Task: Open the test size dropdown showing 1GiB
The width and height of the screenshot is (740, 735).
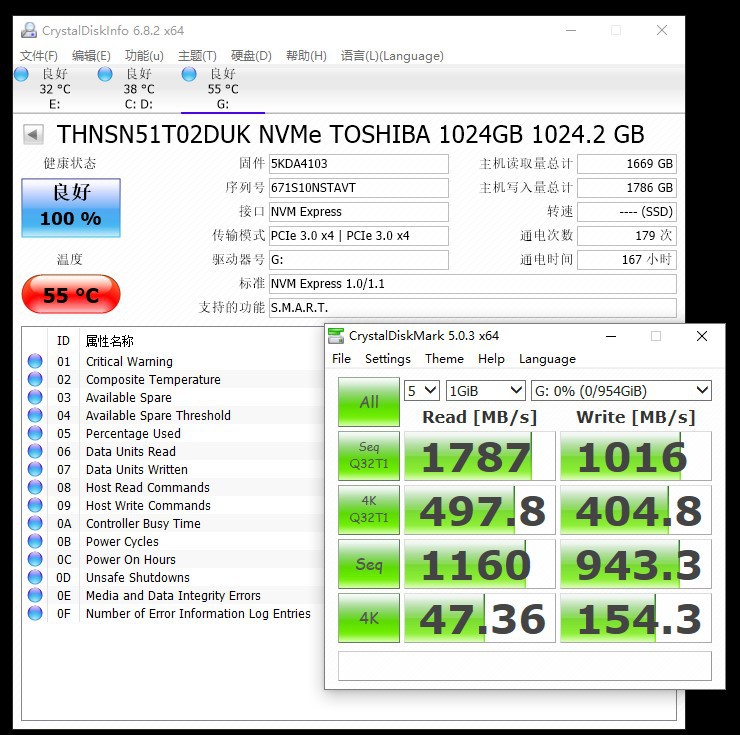Action: pos(486,391)
